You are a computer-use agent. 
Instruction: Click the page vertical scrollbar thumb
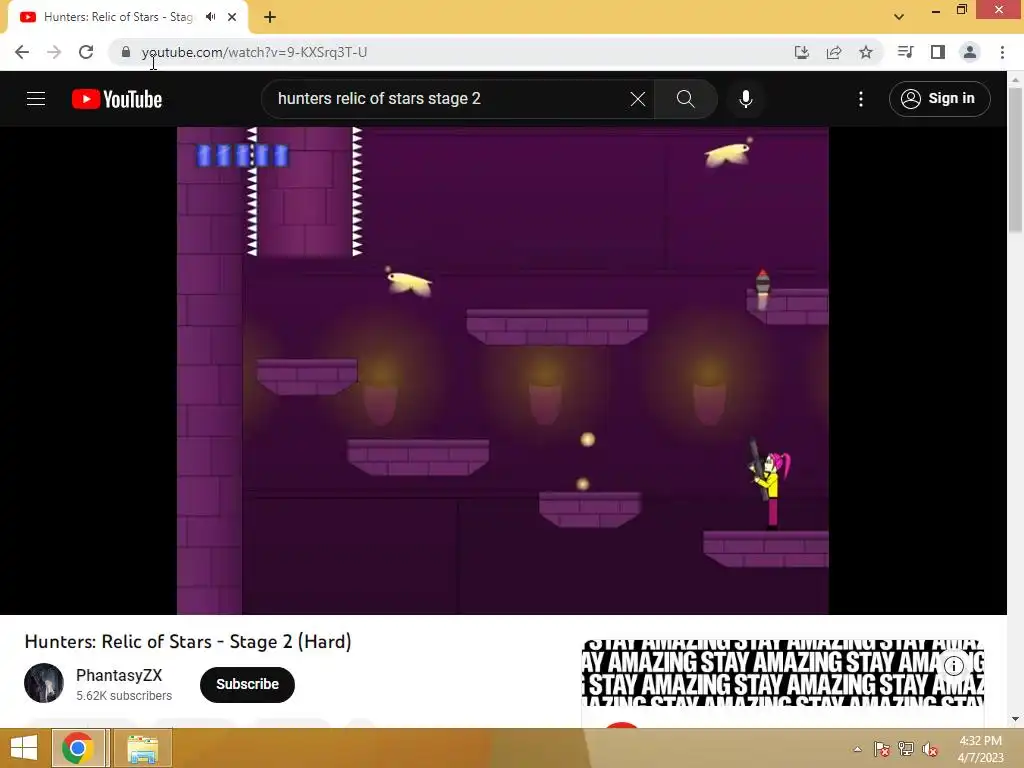pyautogui.click(x=1016, y=160)
